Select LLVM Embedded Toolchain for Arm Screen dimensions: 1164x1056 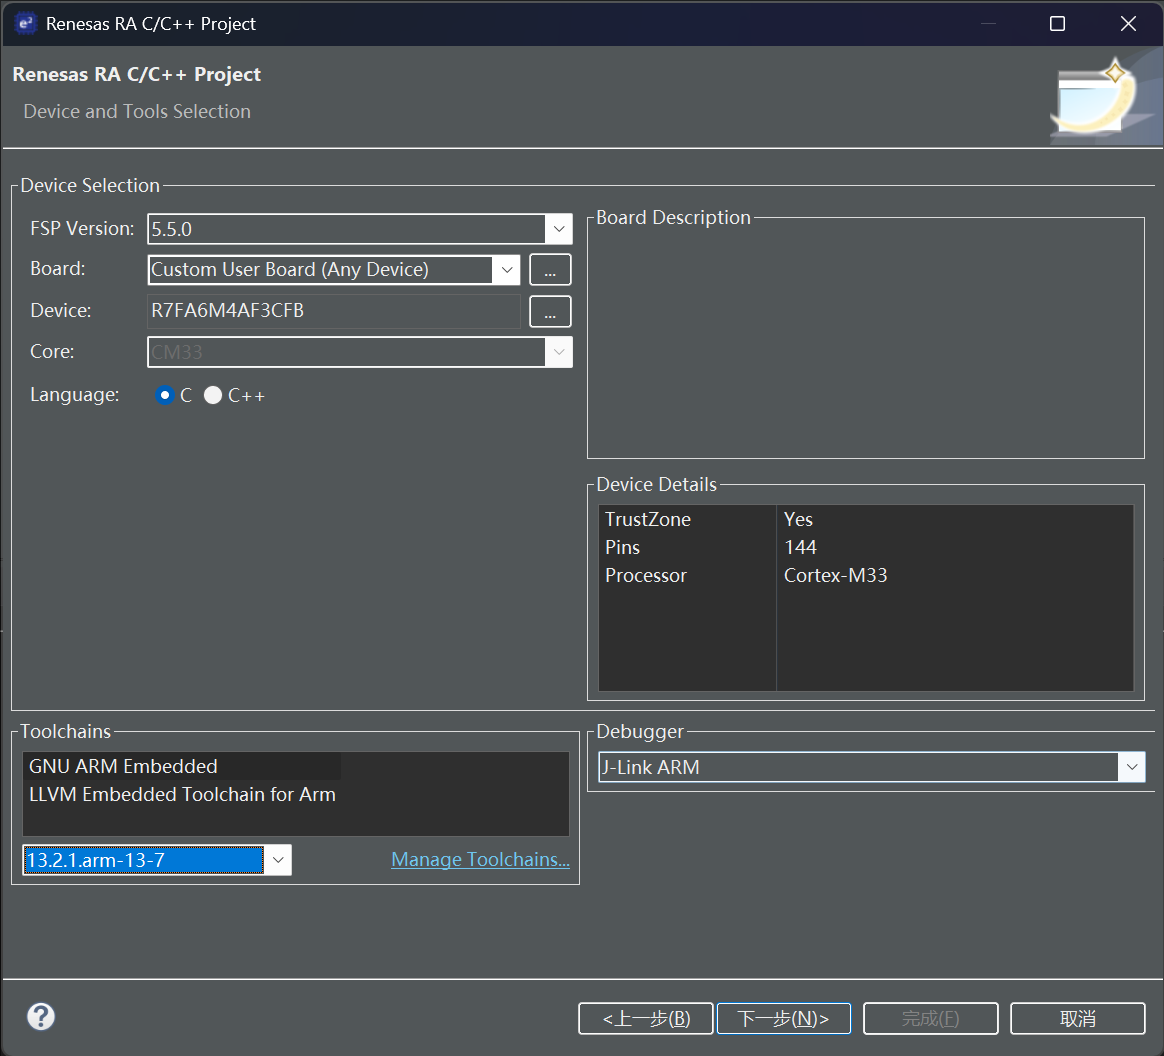pyautogui.click(x=182, y=794)
